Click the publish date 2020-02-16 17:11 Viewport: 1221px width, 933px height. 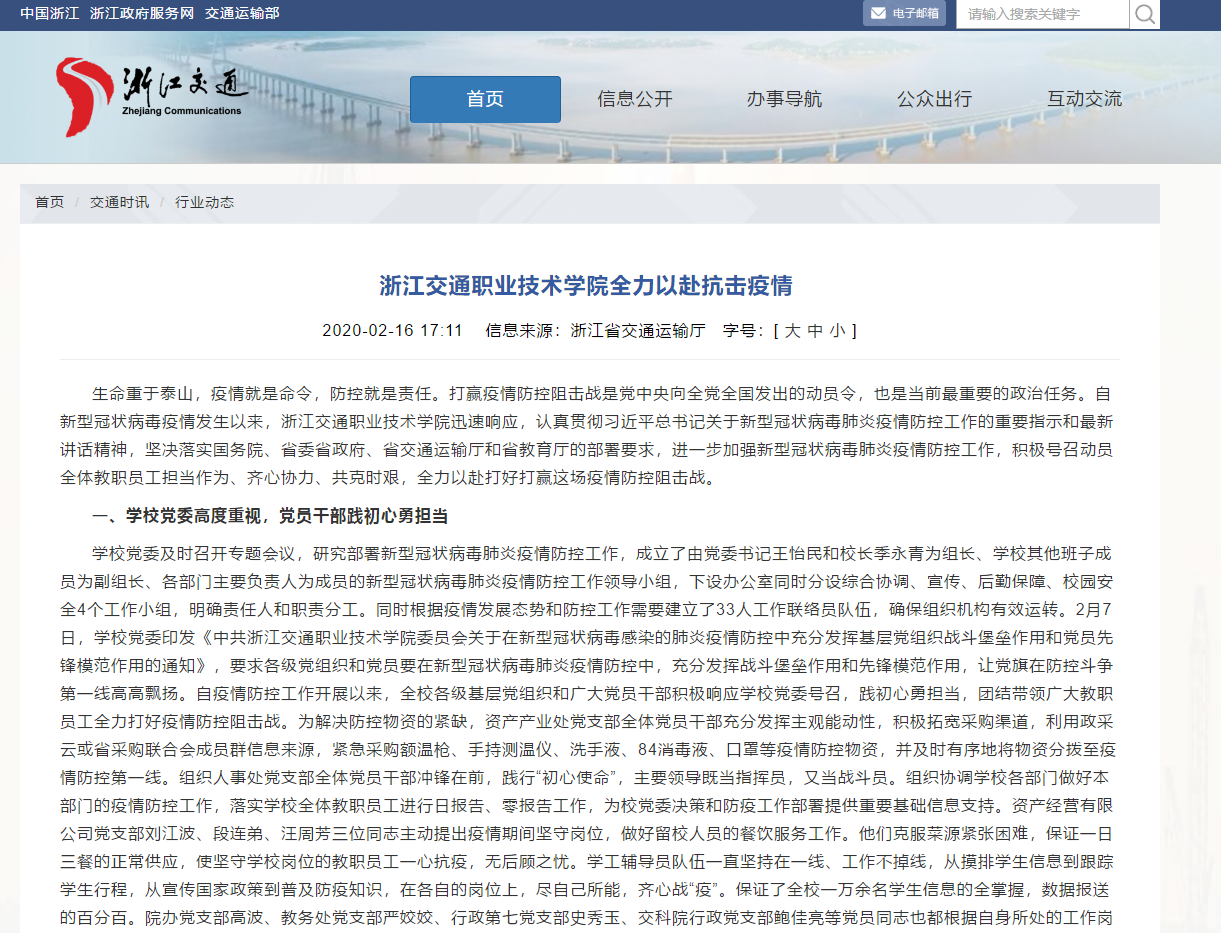(x=392, y=330)
